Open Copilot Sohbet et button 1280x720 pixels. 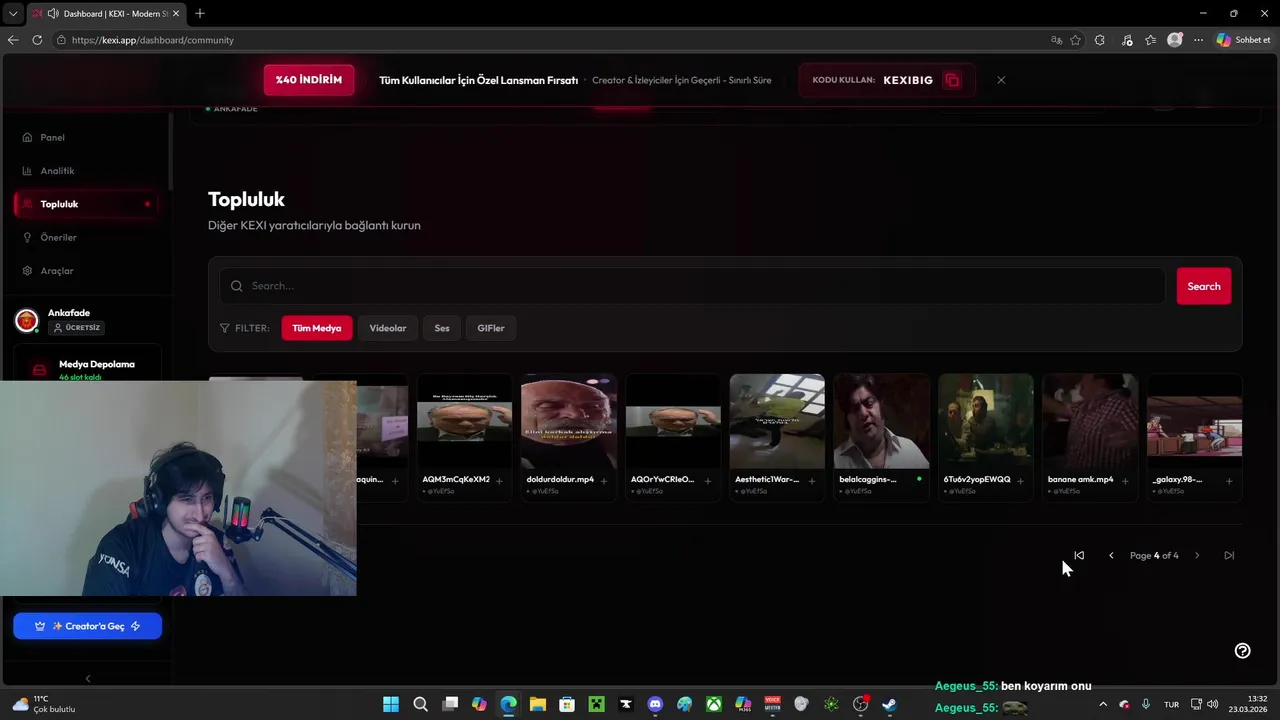coord(1244,40)
